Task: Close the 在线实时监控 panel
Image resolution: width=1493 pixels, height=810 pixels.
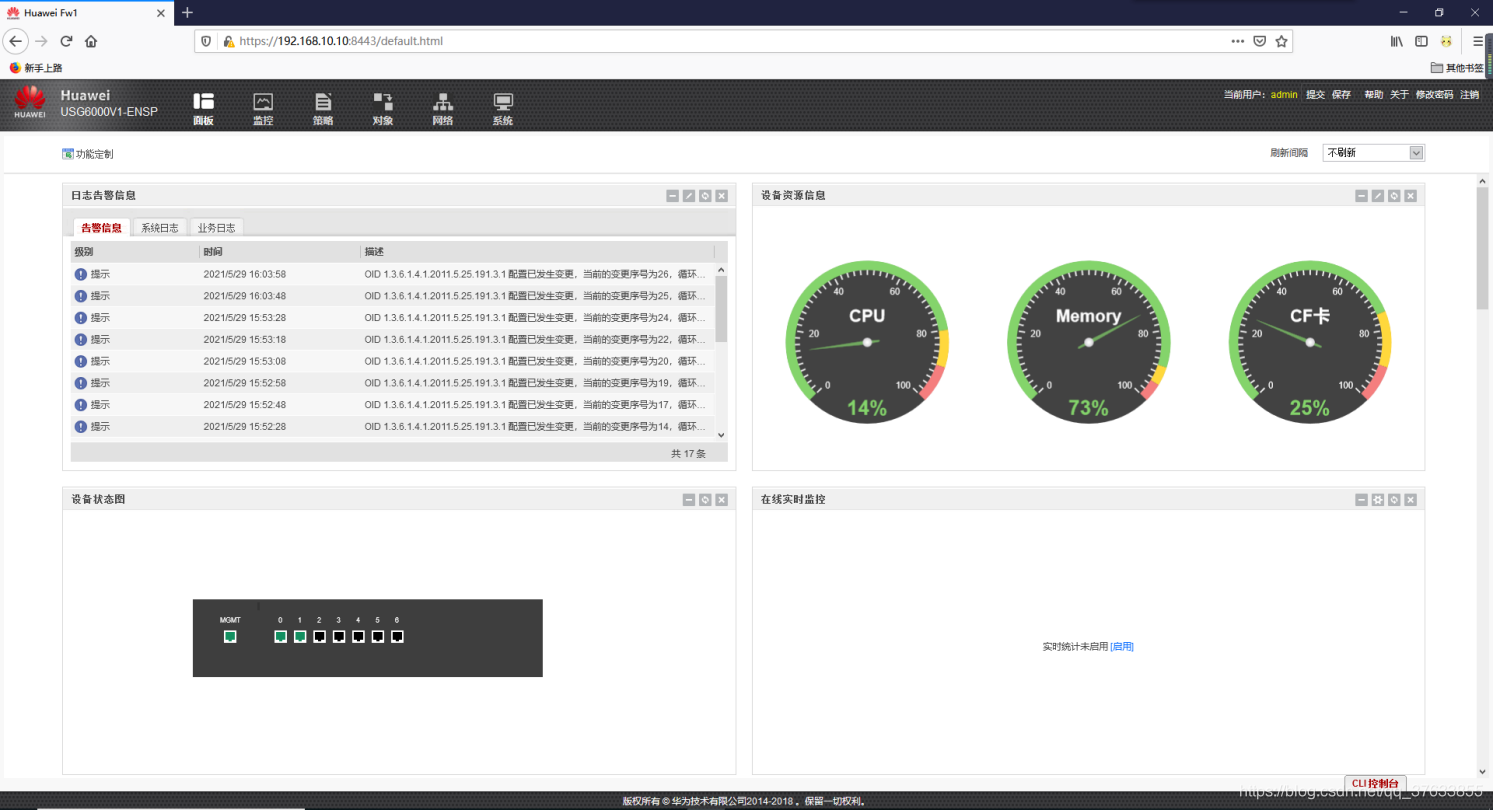Action: click(1410, 500)
